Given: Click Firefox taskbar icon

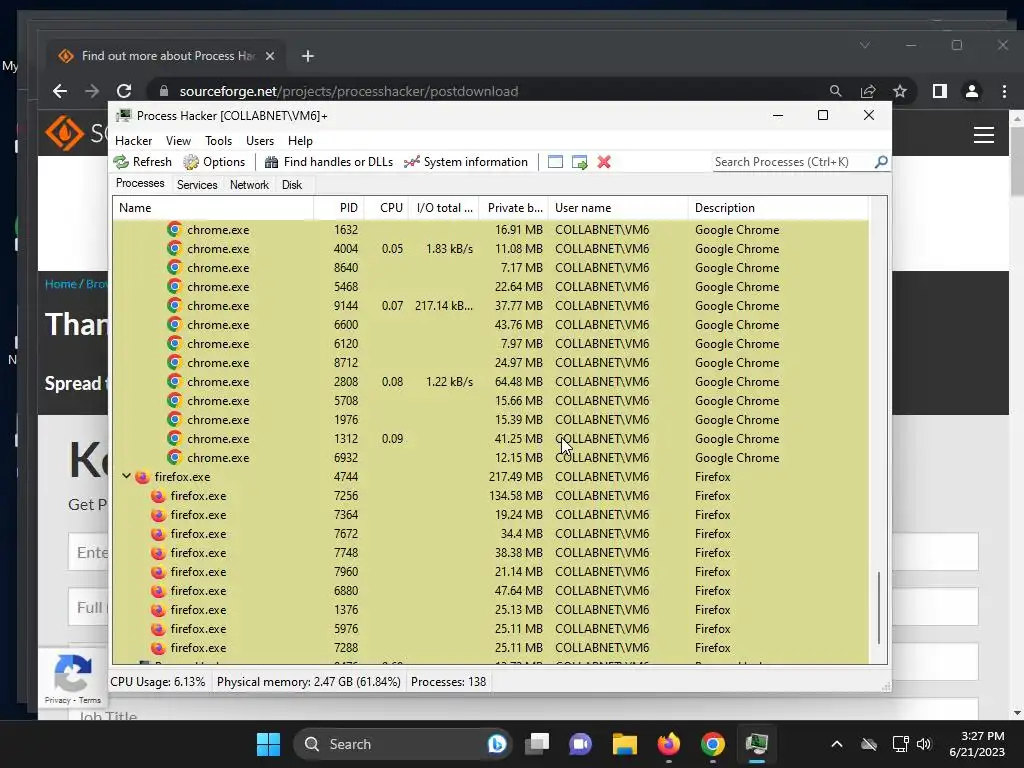Looking at the screenshot, I should coord(669,744).
